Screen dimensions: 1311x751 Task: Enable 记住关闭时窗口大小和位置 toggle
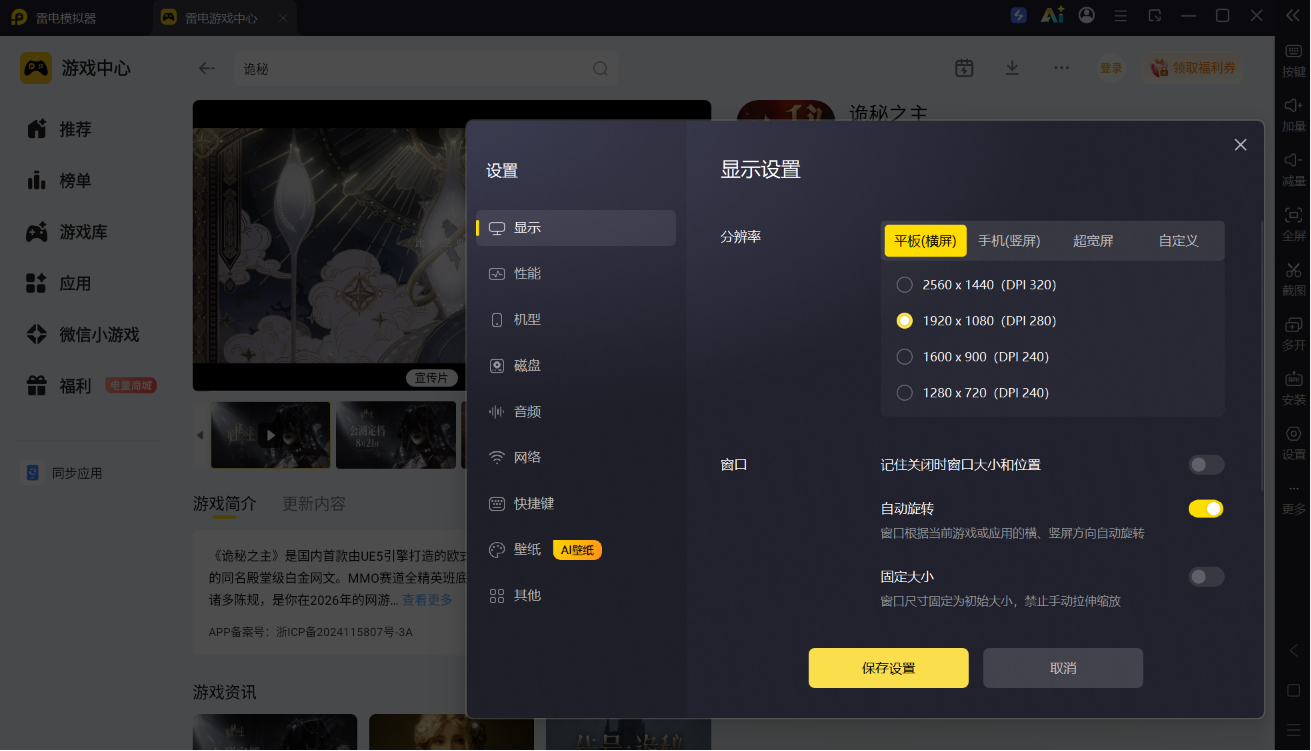(x=1206, y=465)
